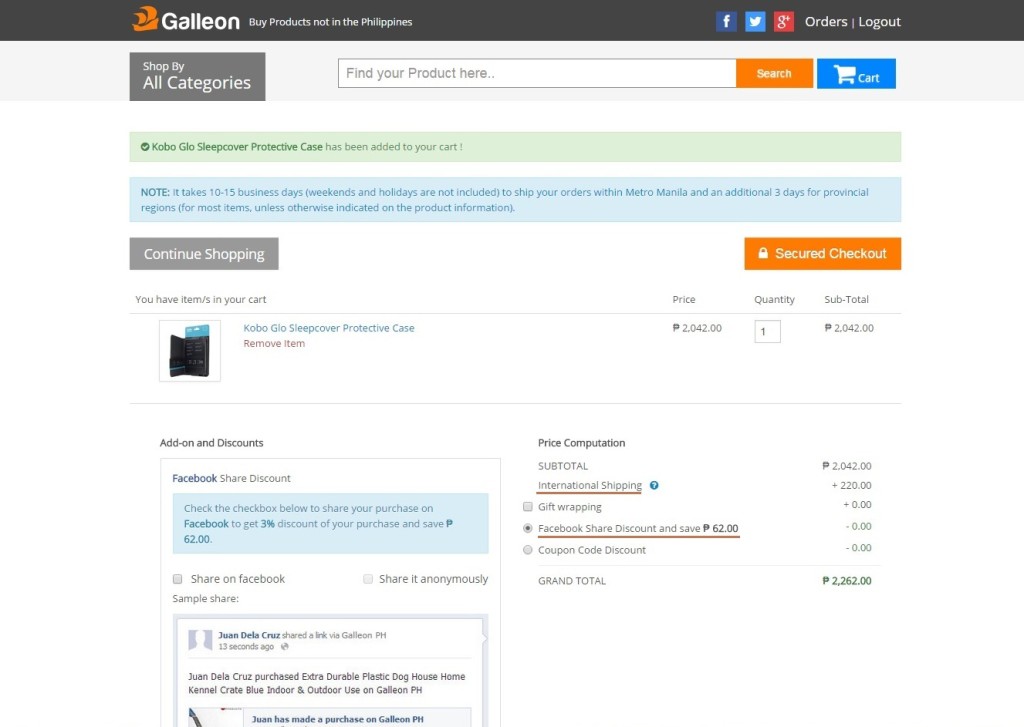Open the Twitter social icon in header
This screenshot has height=727, width=1024.
point(754,22)
